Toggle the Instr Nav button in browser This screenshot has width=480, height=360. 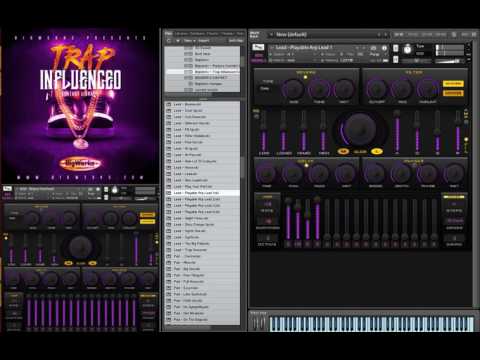[236, 41]
